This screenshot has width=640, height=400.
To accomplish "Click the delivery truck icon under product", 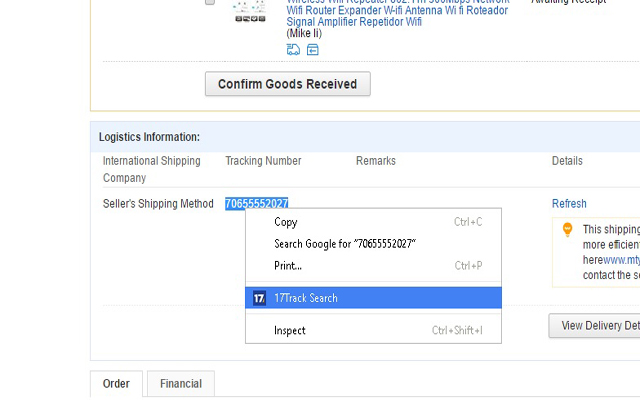I will click(293, 49).
